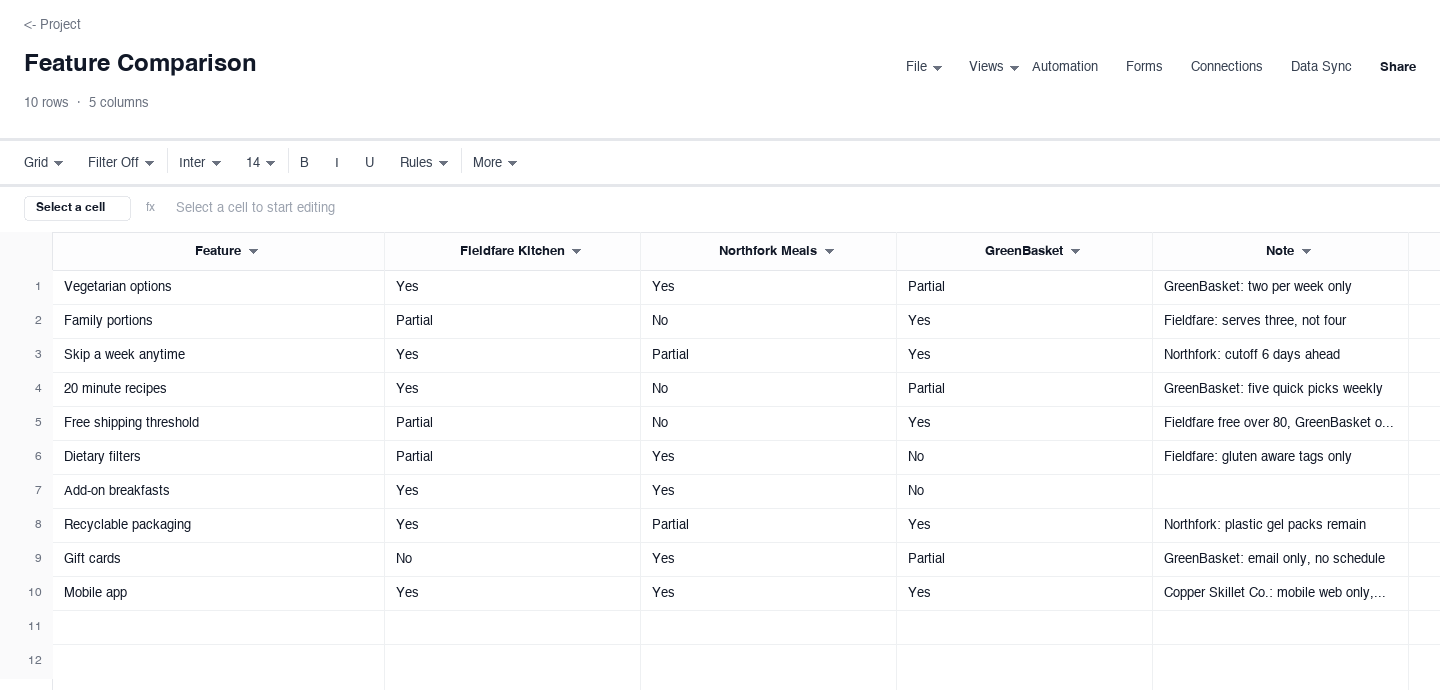Open the Note column header arrow

click(1306, 252)
